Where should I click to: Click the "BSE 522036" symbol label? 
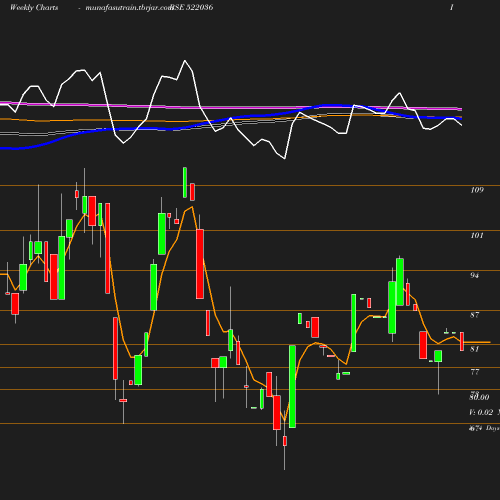[x=192, y=7]
